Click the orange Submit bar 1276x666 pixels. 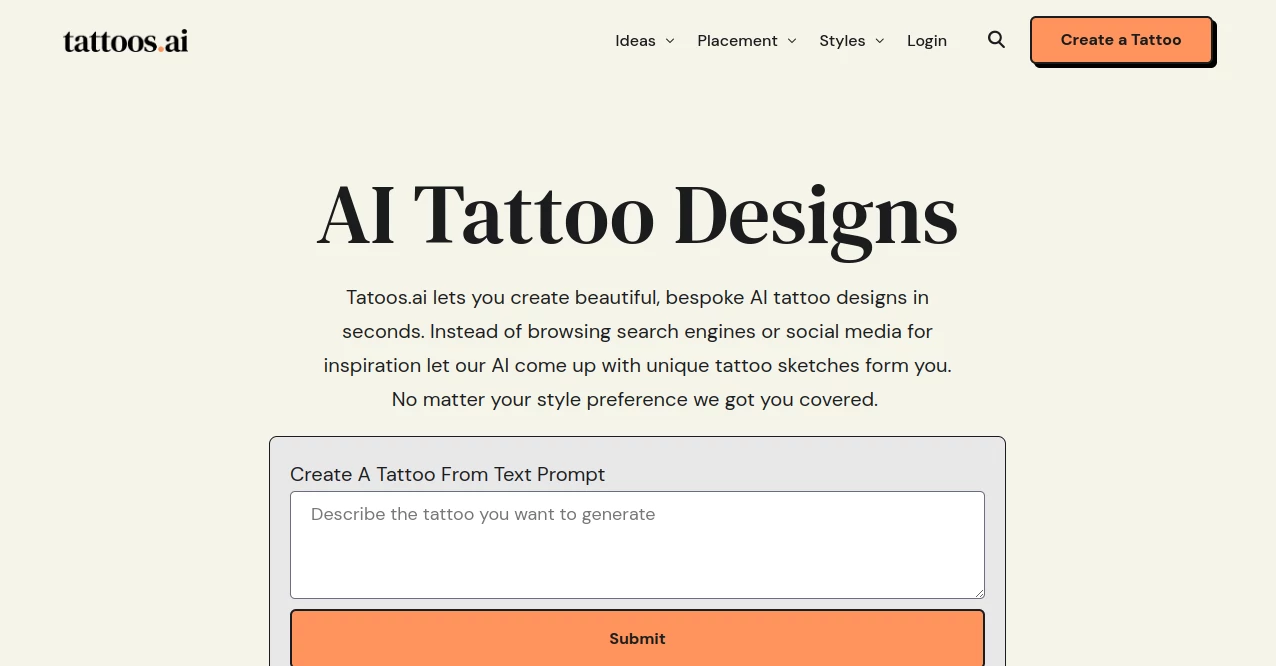tap(637, 638)
